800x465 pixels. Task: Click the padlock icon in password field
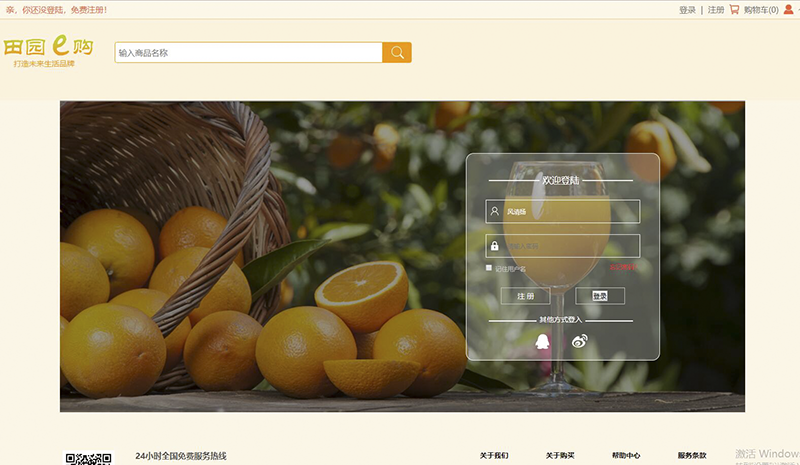tap(494, 246)
